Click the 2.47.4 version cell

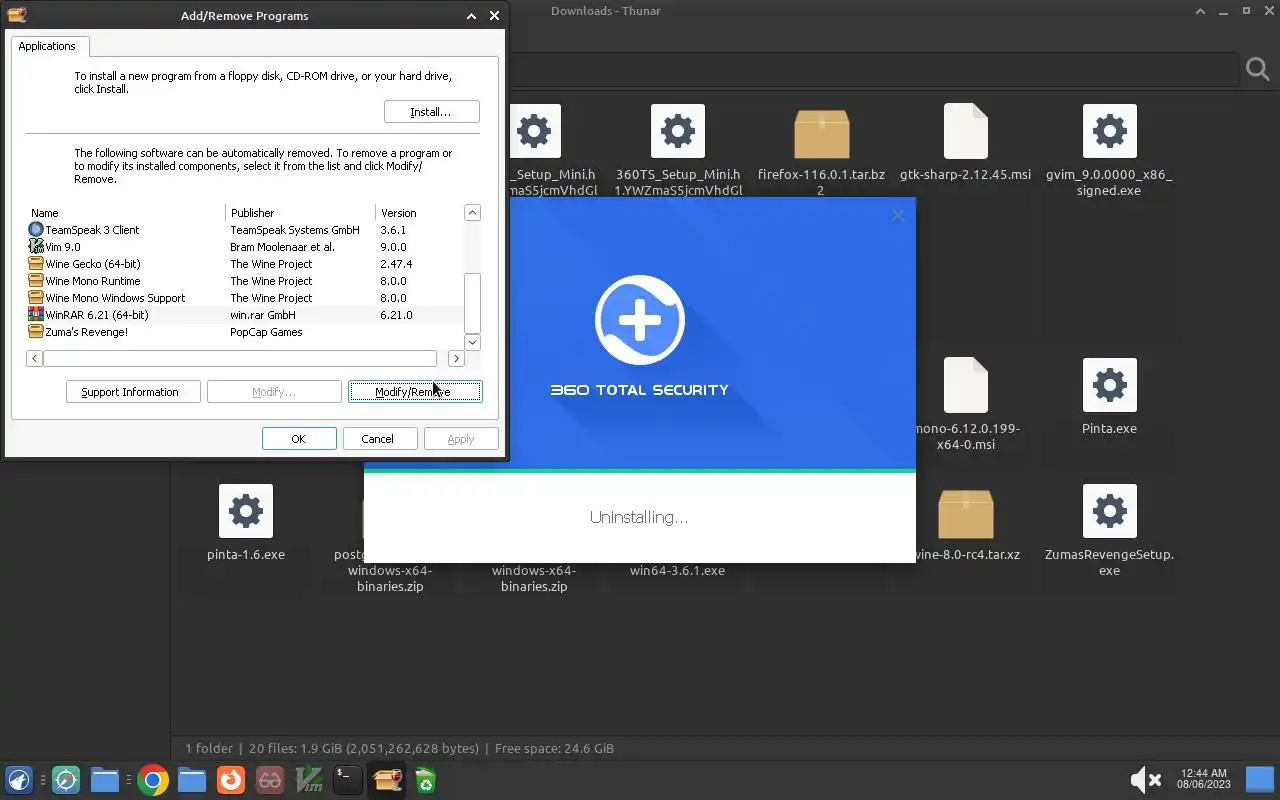click(396, 264)
